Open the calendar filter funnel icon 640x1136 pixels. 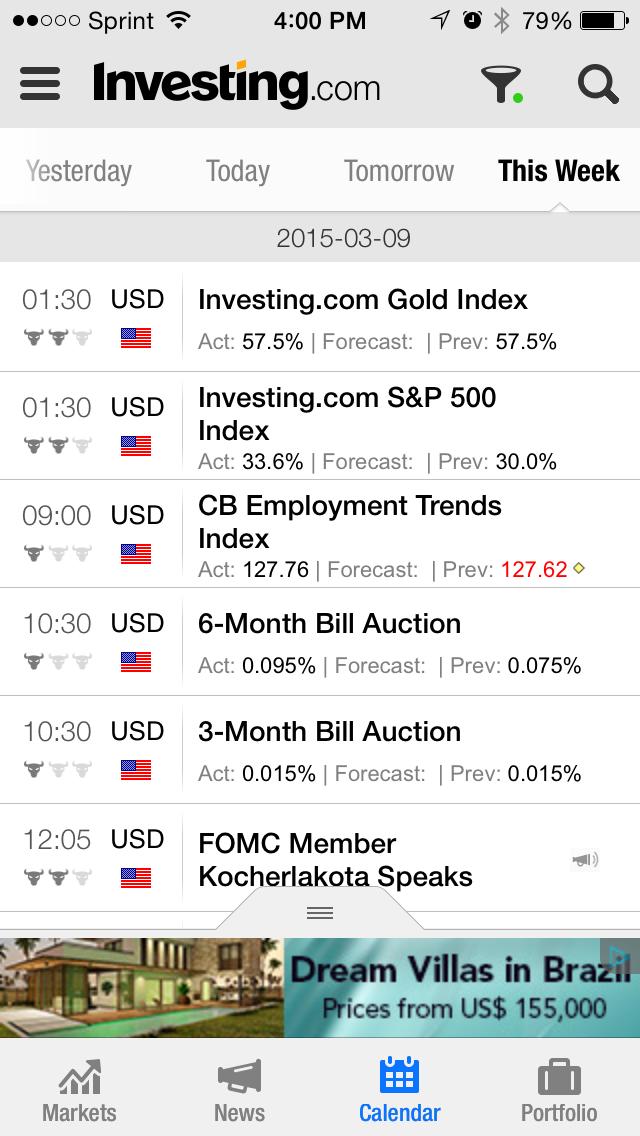point(502,84)
